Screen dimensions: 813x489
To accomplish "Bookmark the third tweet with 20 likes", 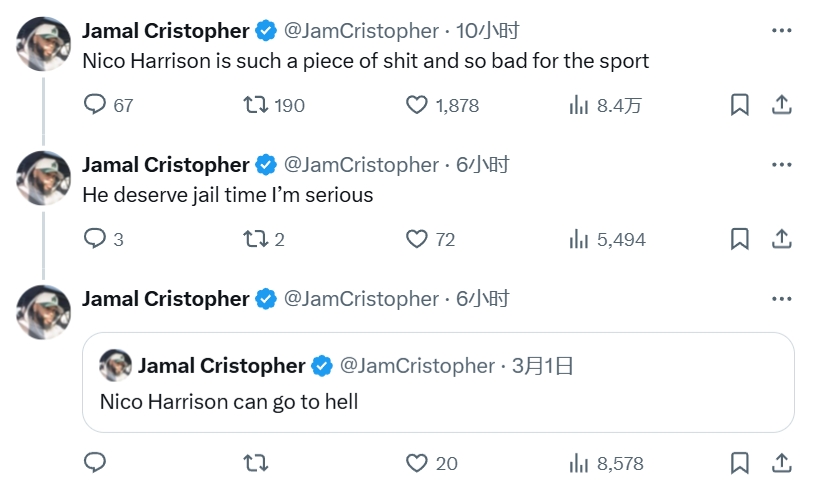I will coord(740,463).
